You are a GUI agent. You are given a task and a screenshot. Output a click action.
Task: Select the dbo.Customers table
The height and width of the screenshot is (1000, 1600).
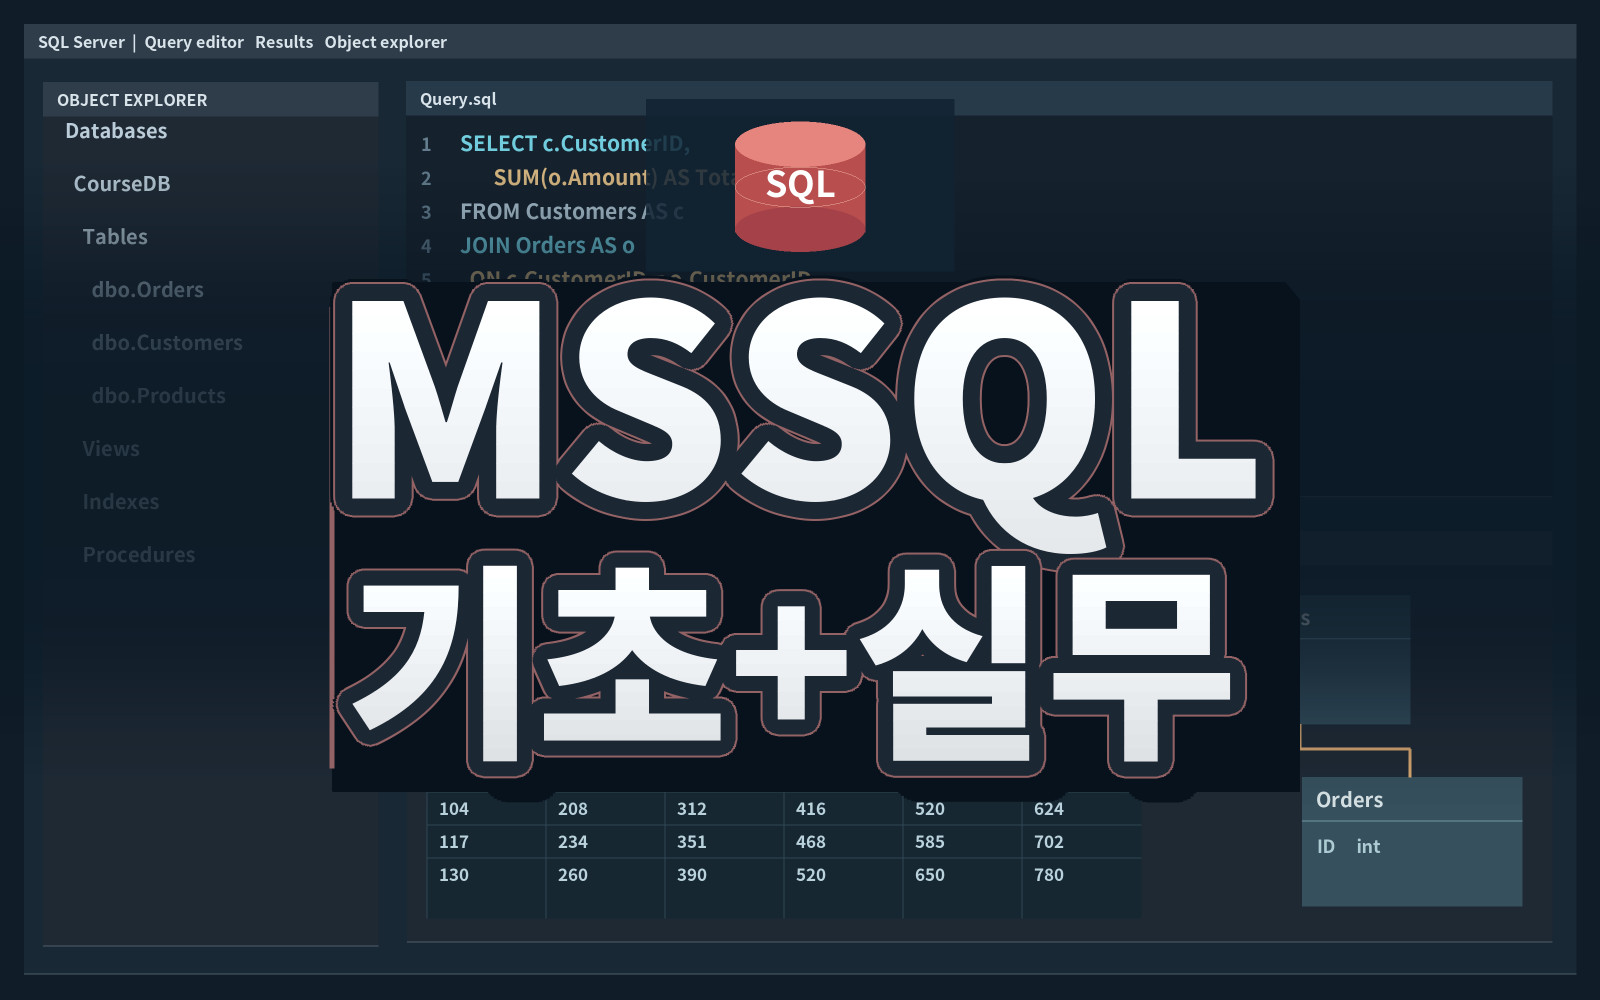[167, 343]
